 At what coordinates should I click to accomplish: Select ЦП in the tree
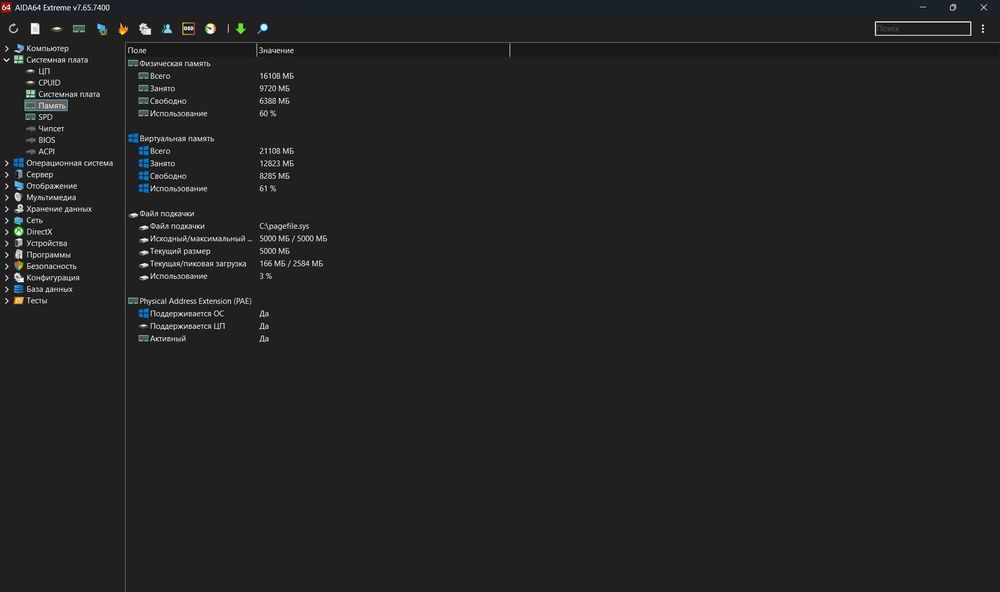click(44, 71)
